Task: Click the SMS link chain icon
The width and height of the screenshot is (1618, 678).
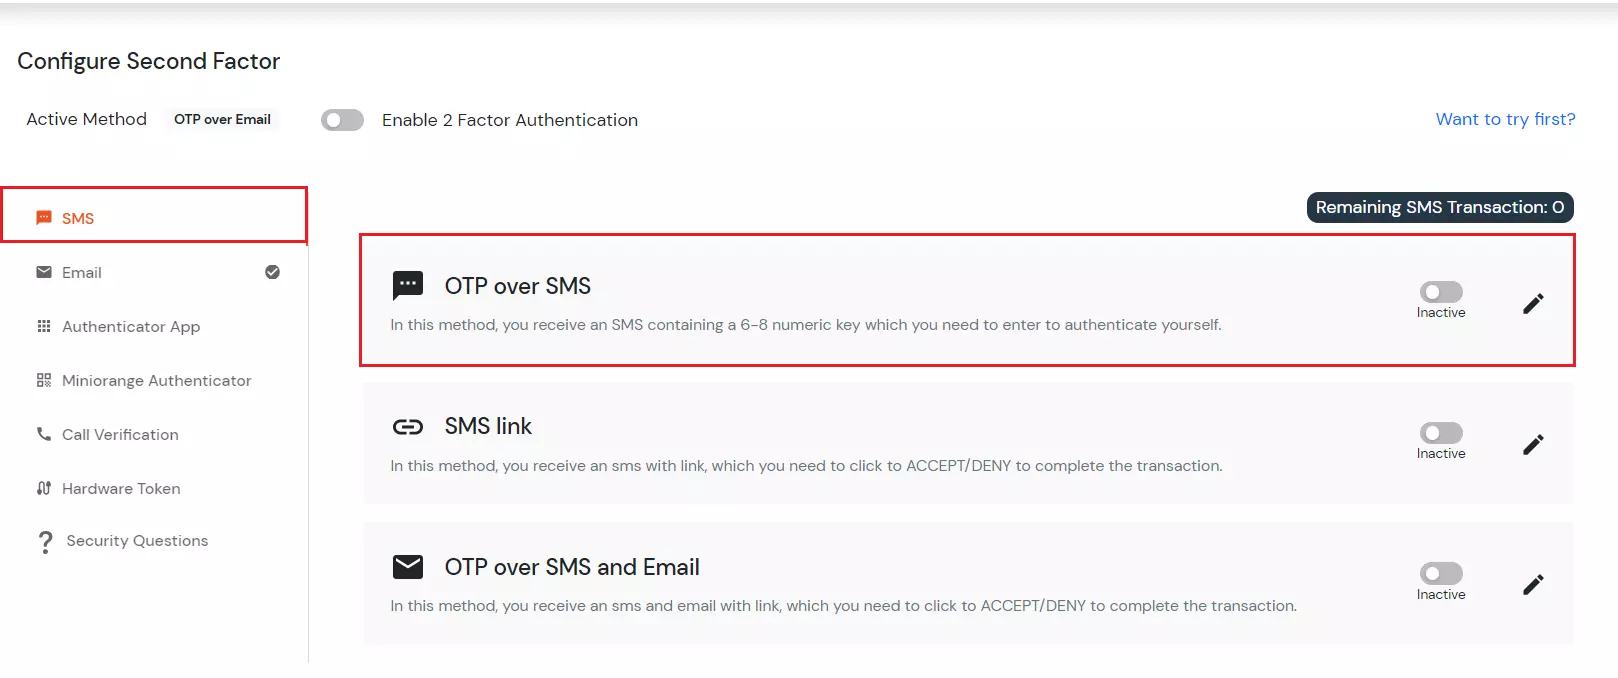Action: 409,426
